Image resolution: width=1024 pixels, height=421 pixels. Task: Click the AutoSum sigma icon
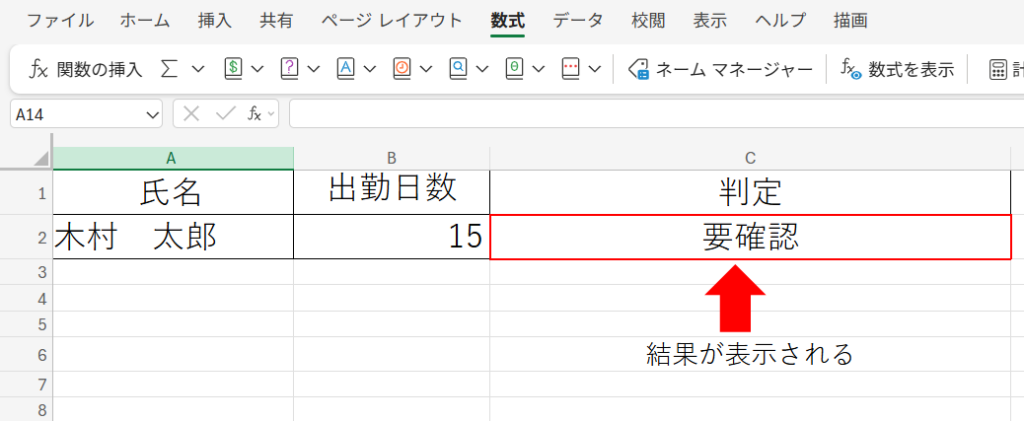click(169, 69)
